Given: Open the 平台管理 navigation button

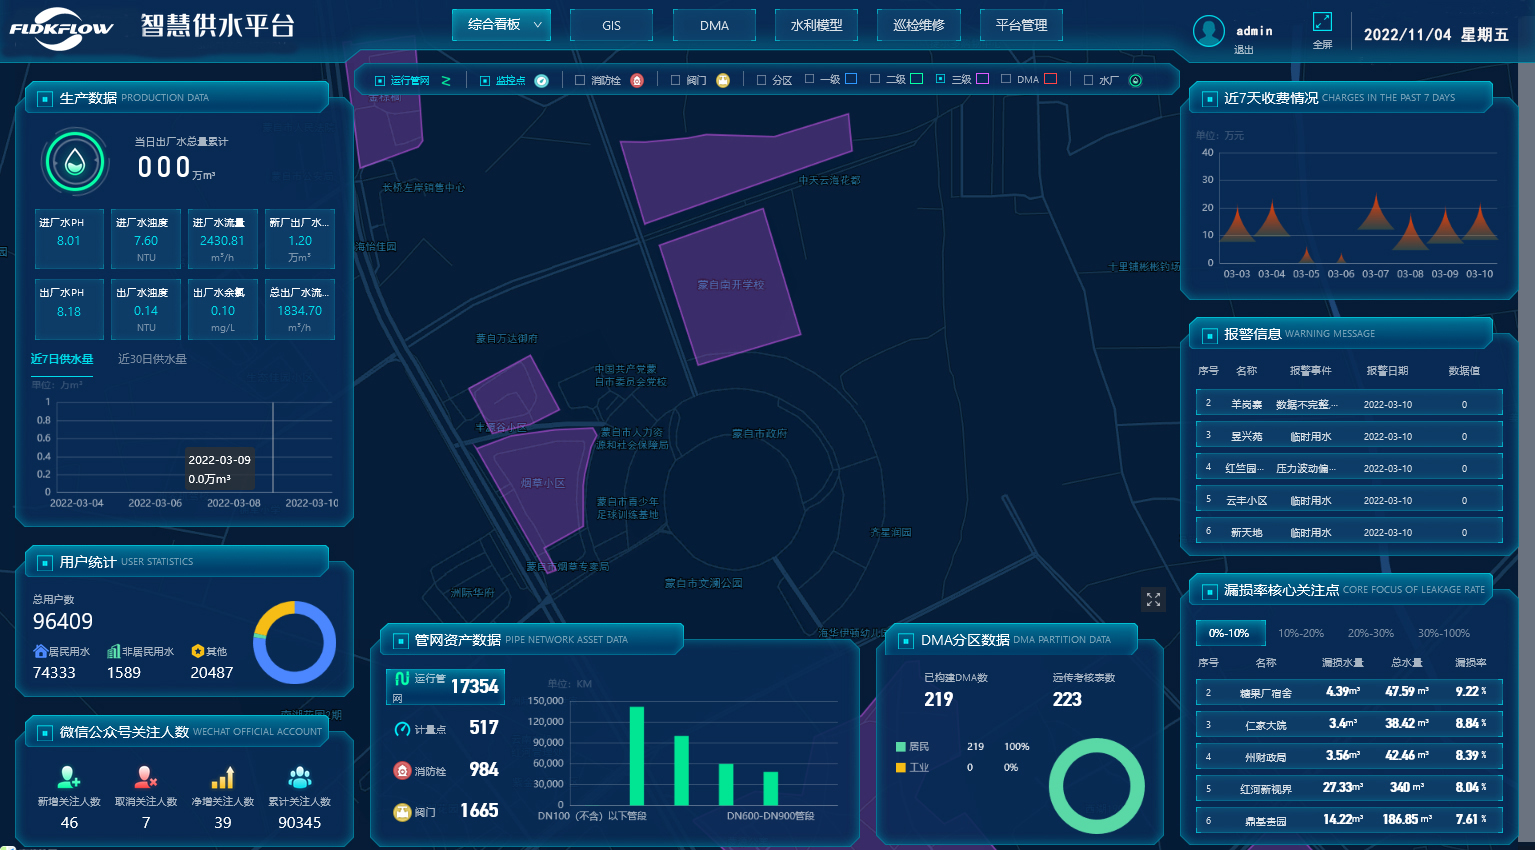Looking at the screenshot, I should [1021, 25].
